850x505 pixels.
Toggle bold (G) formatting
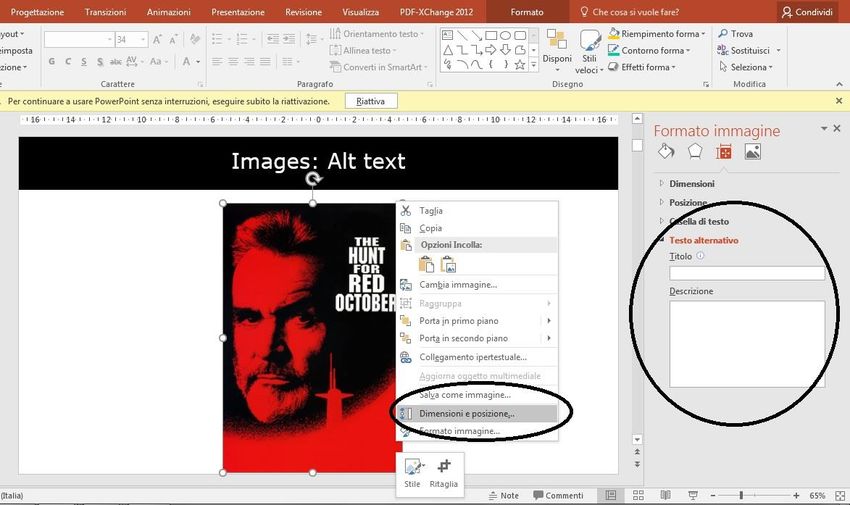click(51, 62)
